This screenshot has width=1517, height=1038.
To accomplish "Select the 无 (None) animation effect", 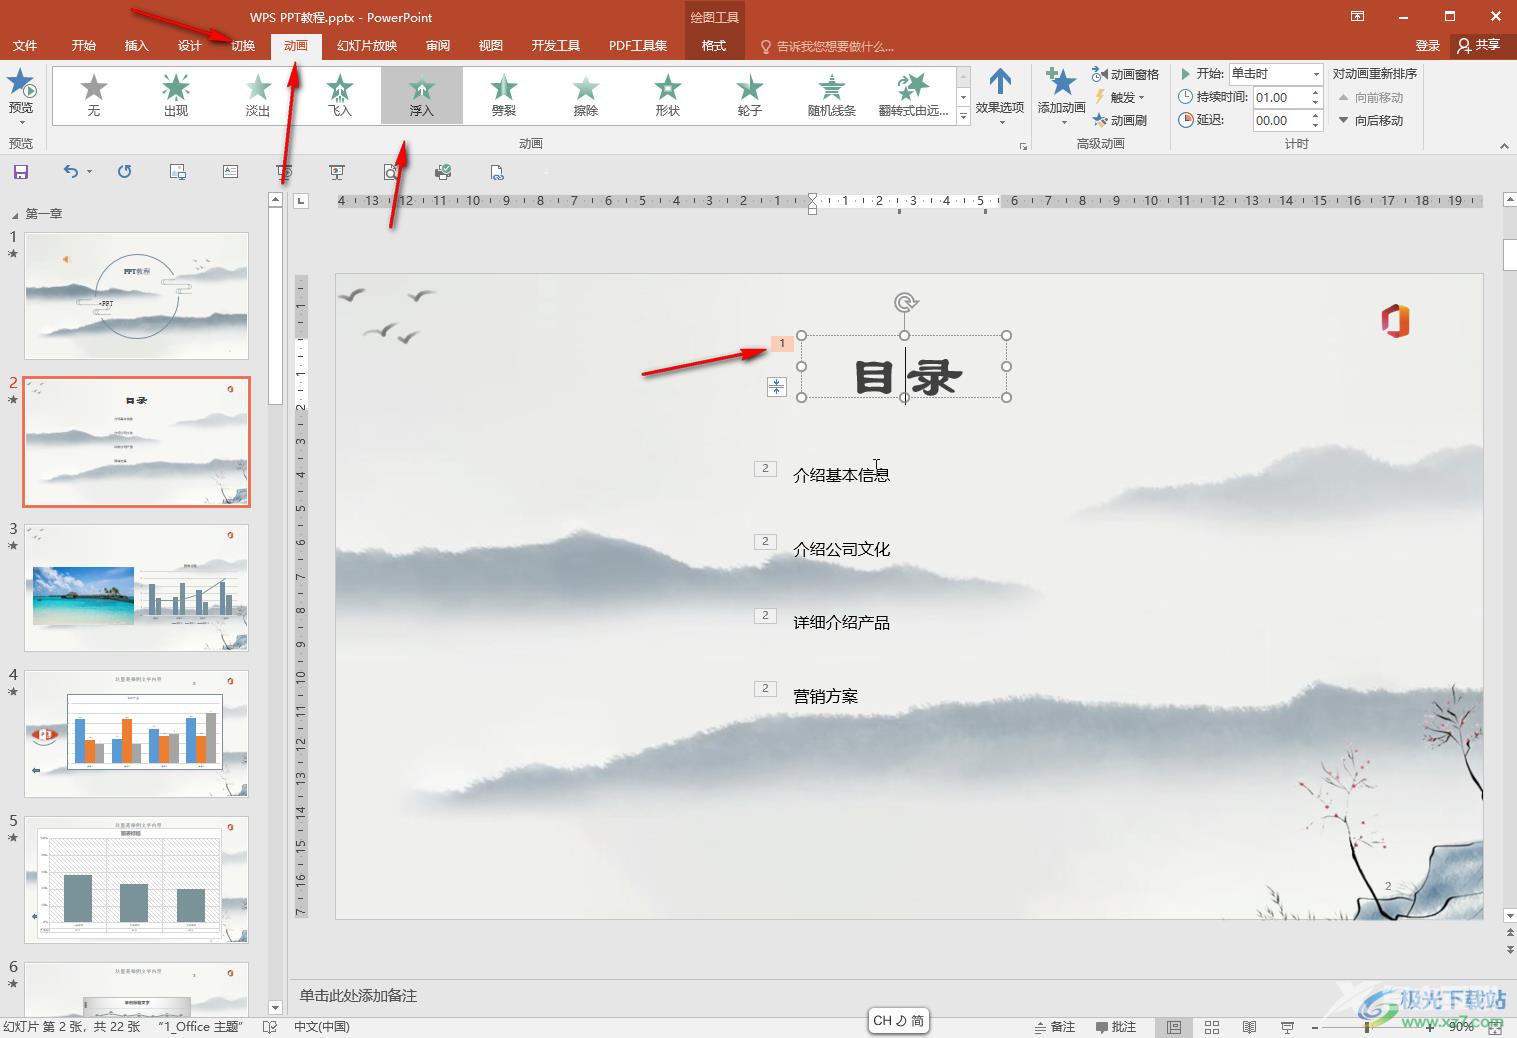I will click(94, 96).
